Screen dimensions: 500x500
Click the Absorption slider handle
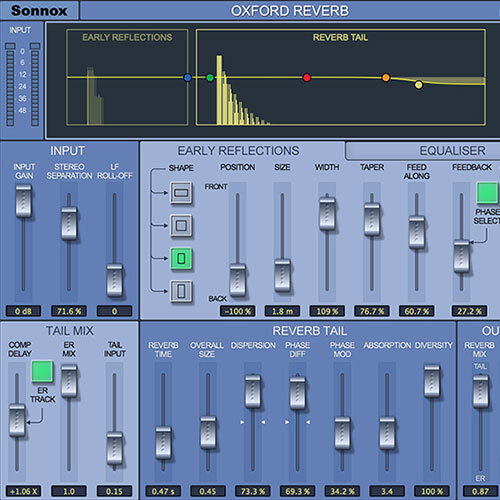pyautogui.click(x=387, y=433)
